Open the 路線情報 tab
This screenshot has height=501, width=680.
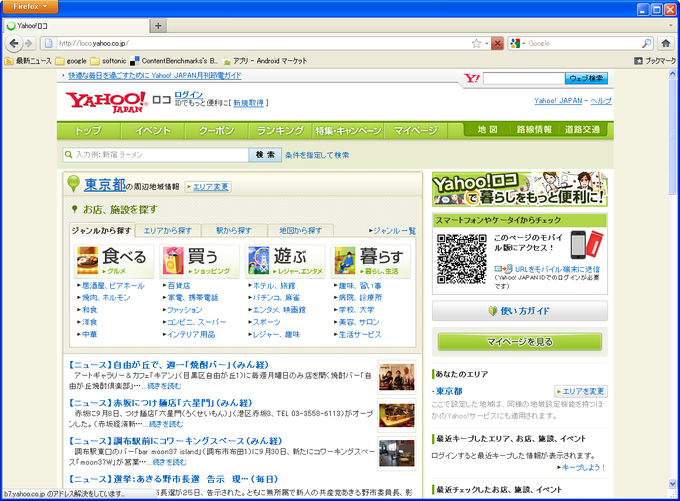click(534, 129)
